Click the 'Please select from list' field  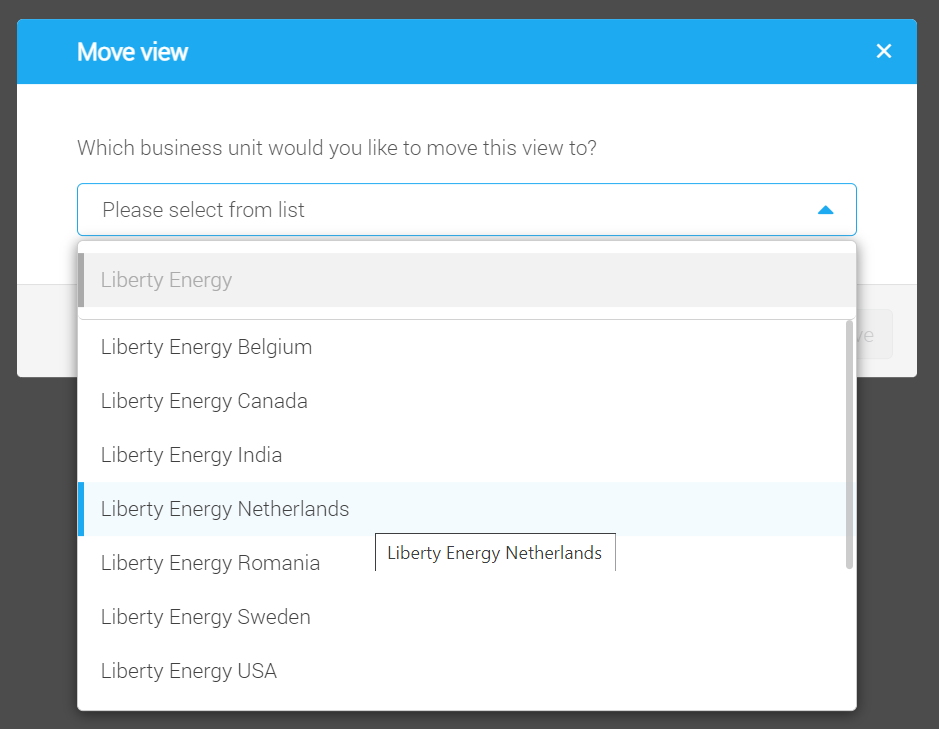[x=467, y=210]
